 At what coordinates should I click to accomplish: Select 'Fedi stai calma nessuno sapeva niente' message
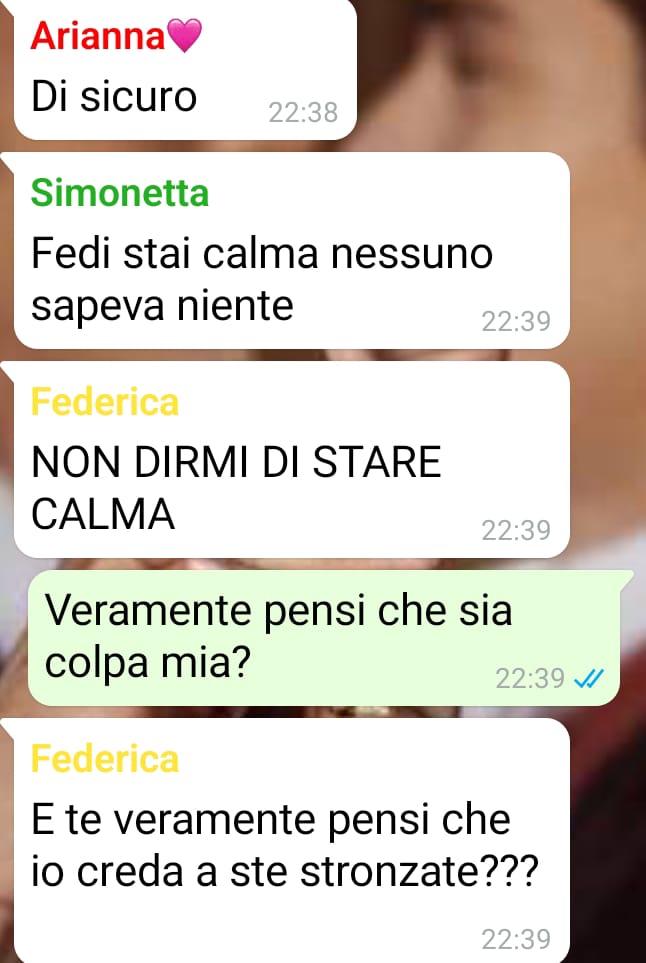coord(292,251)
